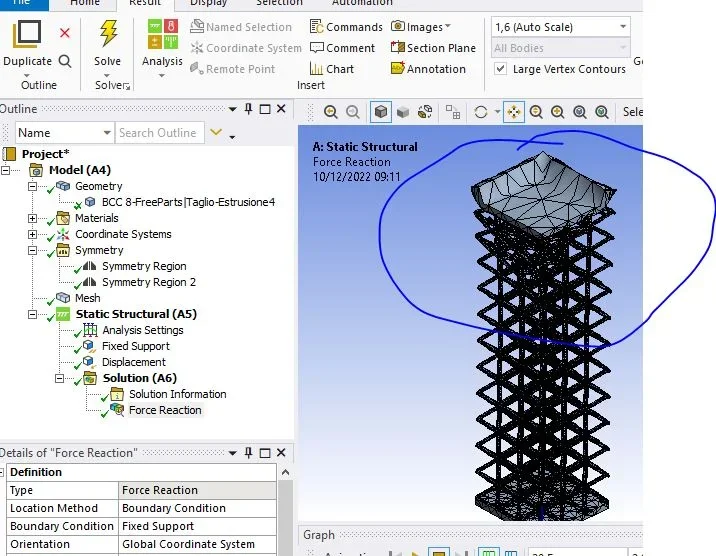Click the Rotate tool icon
716x556 pixels.
481,112
